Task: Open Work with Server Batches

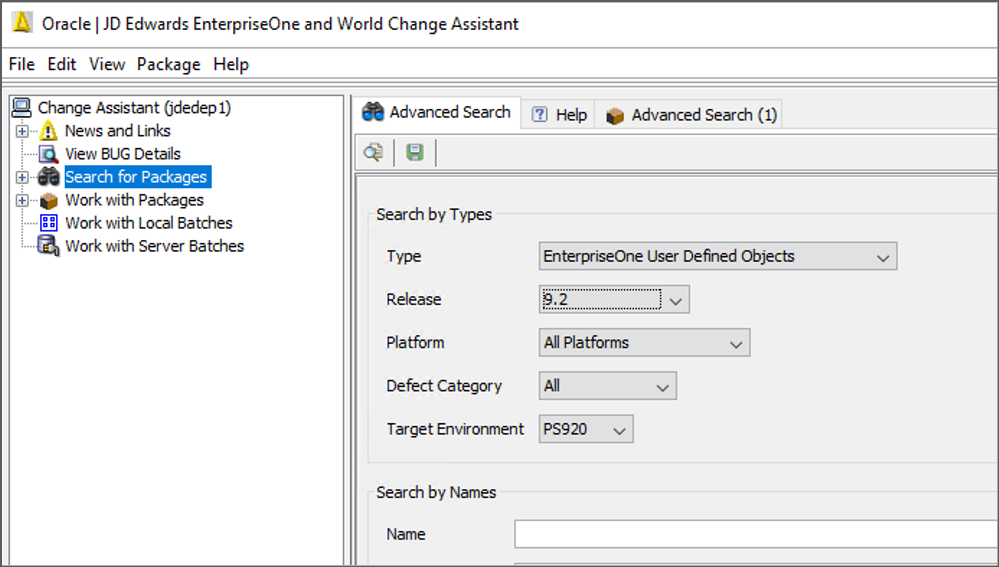Action: click(x=155, y=246)
